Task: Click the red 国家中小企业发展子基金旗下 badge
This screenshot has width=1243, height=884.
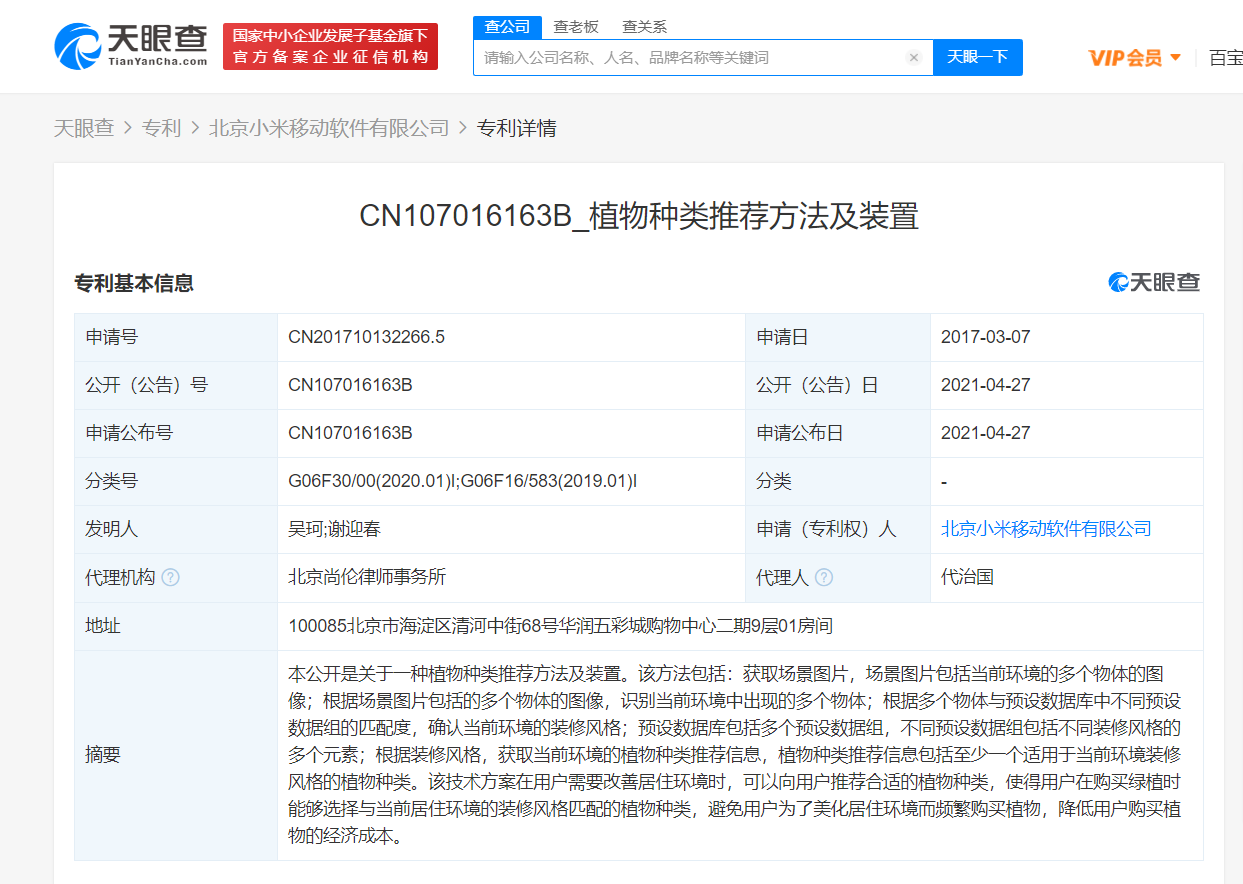Action: click(x=330, y=45)
